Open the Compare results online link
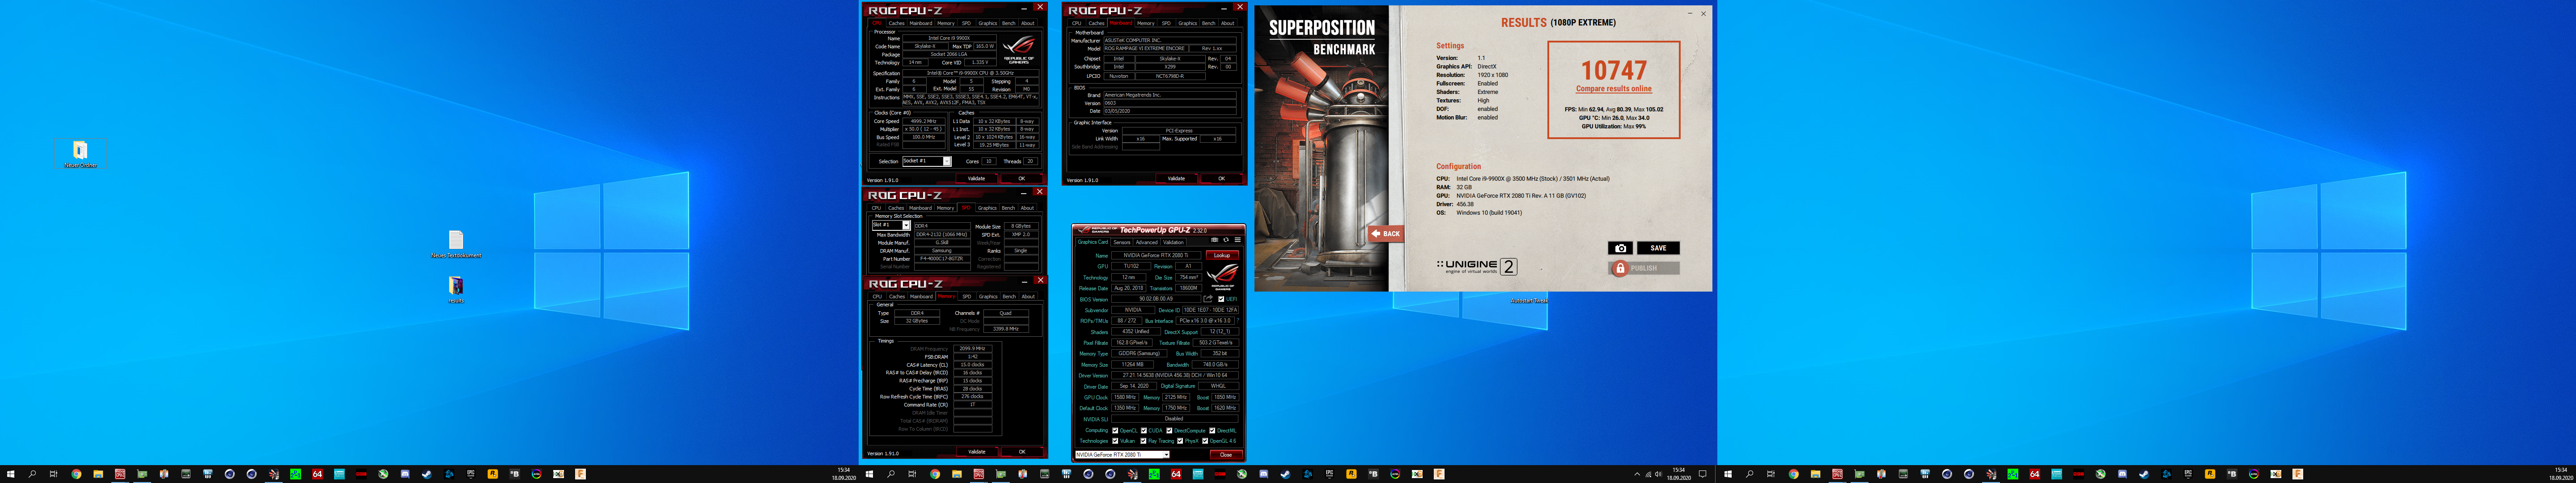The image size is (2576, 483). [1614, 89]
